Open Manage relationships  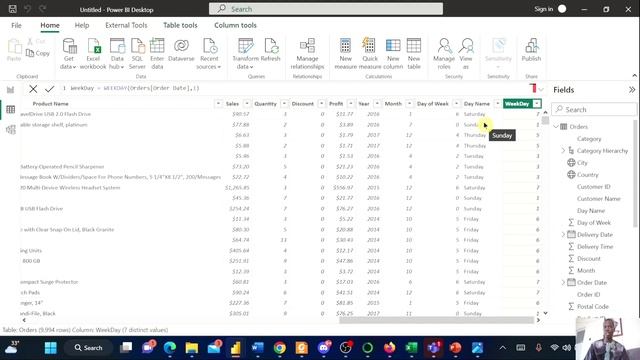pos(307,54)
